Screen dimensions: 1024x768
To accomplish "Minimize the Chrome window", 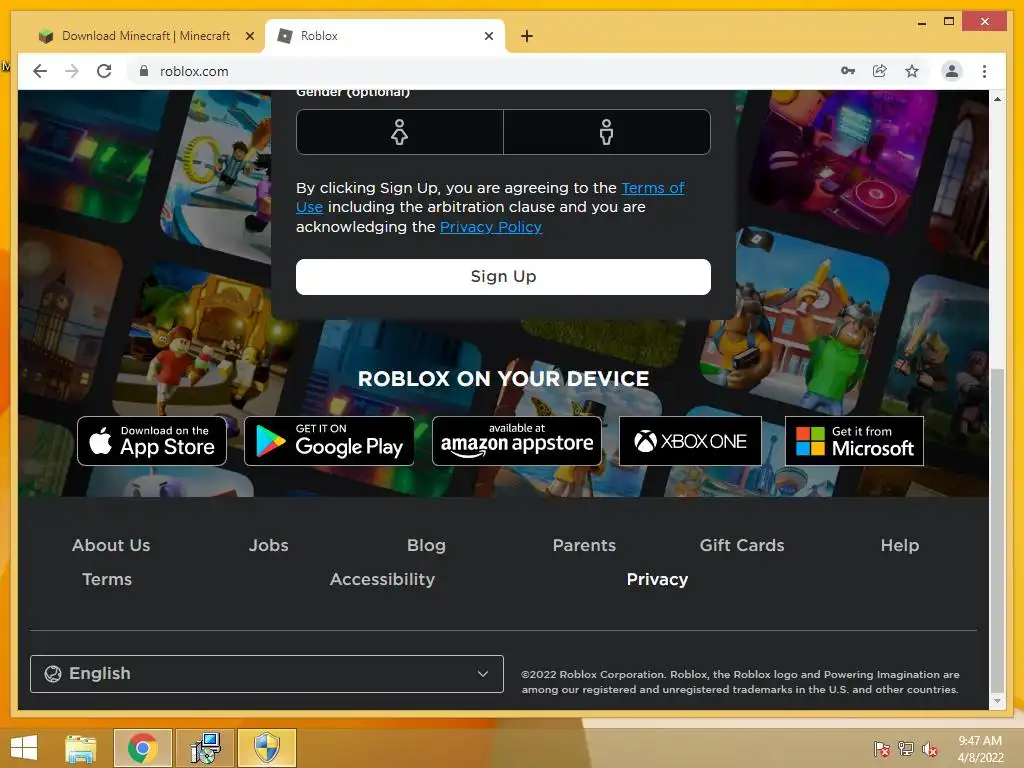I will [x=922, y=22].
